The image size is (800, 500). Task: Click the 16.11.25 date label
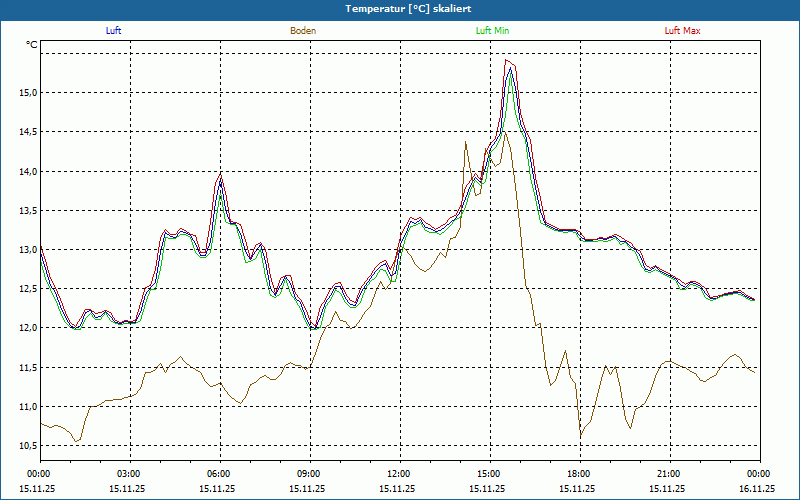(x=757, y=488)
